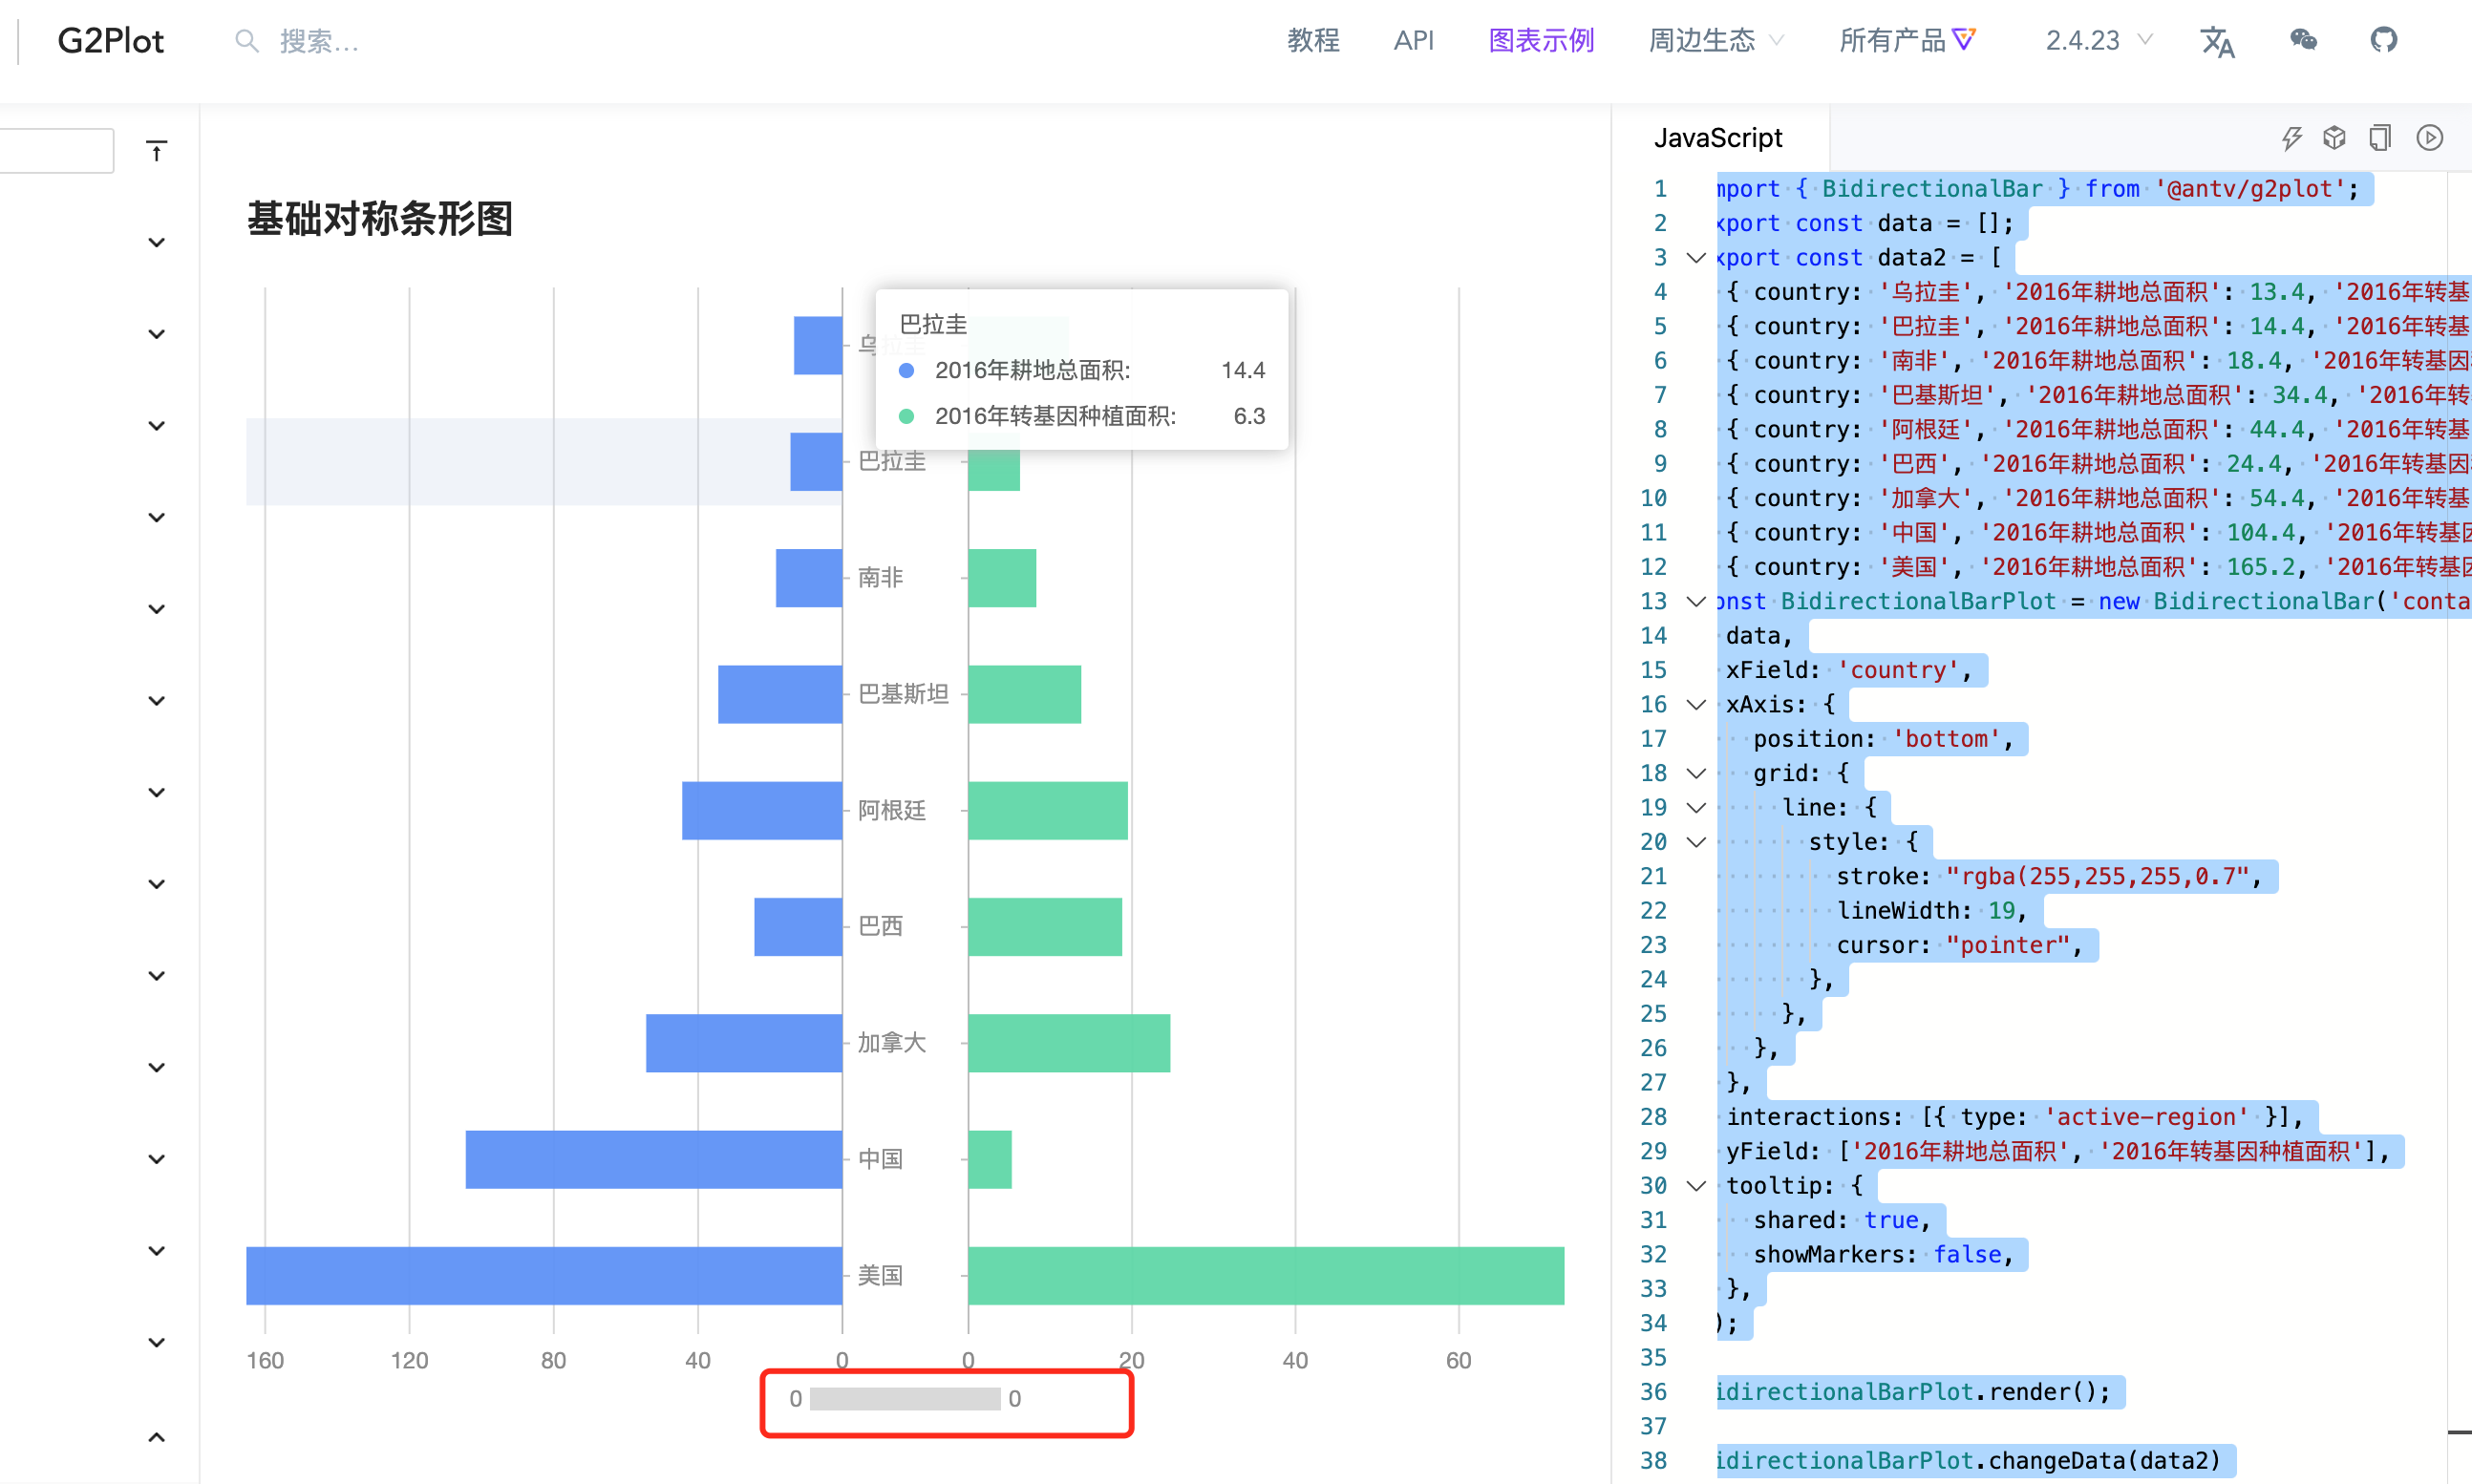Go to the API page
2472x1484 pixels.
click(x=1413, y=40)
